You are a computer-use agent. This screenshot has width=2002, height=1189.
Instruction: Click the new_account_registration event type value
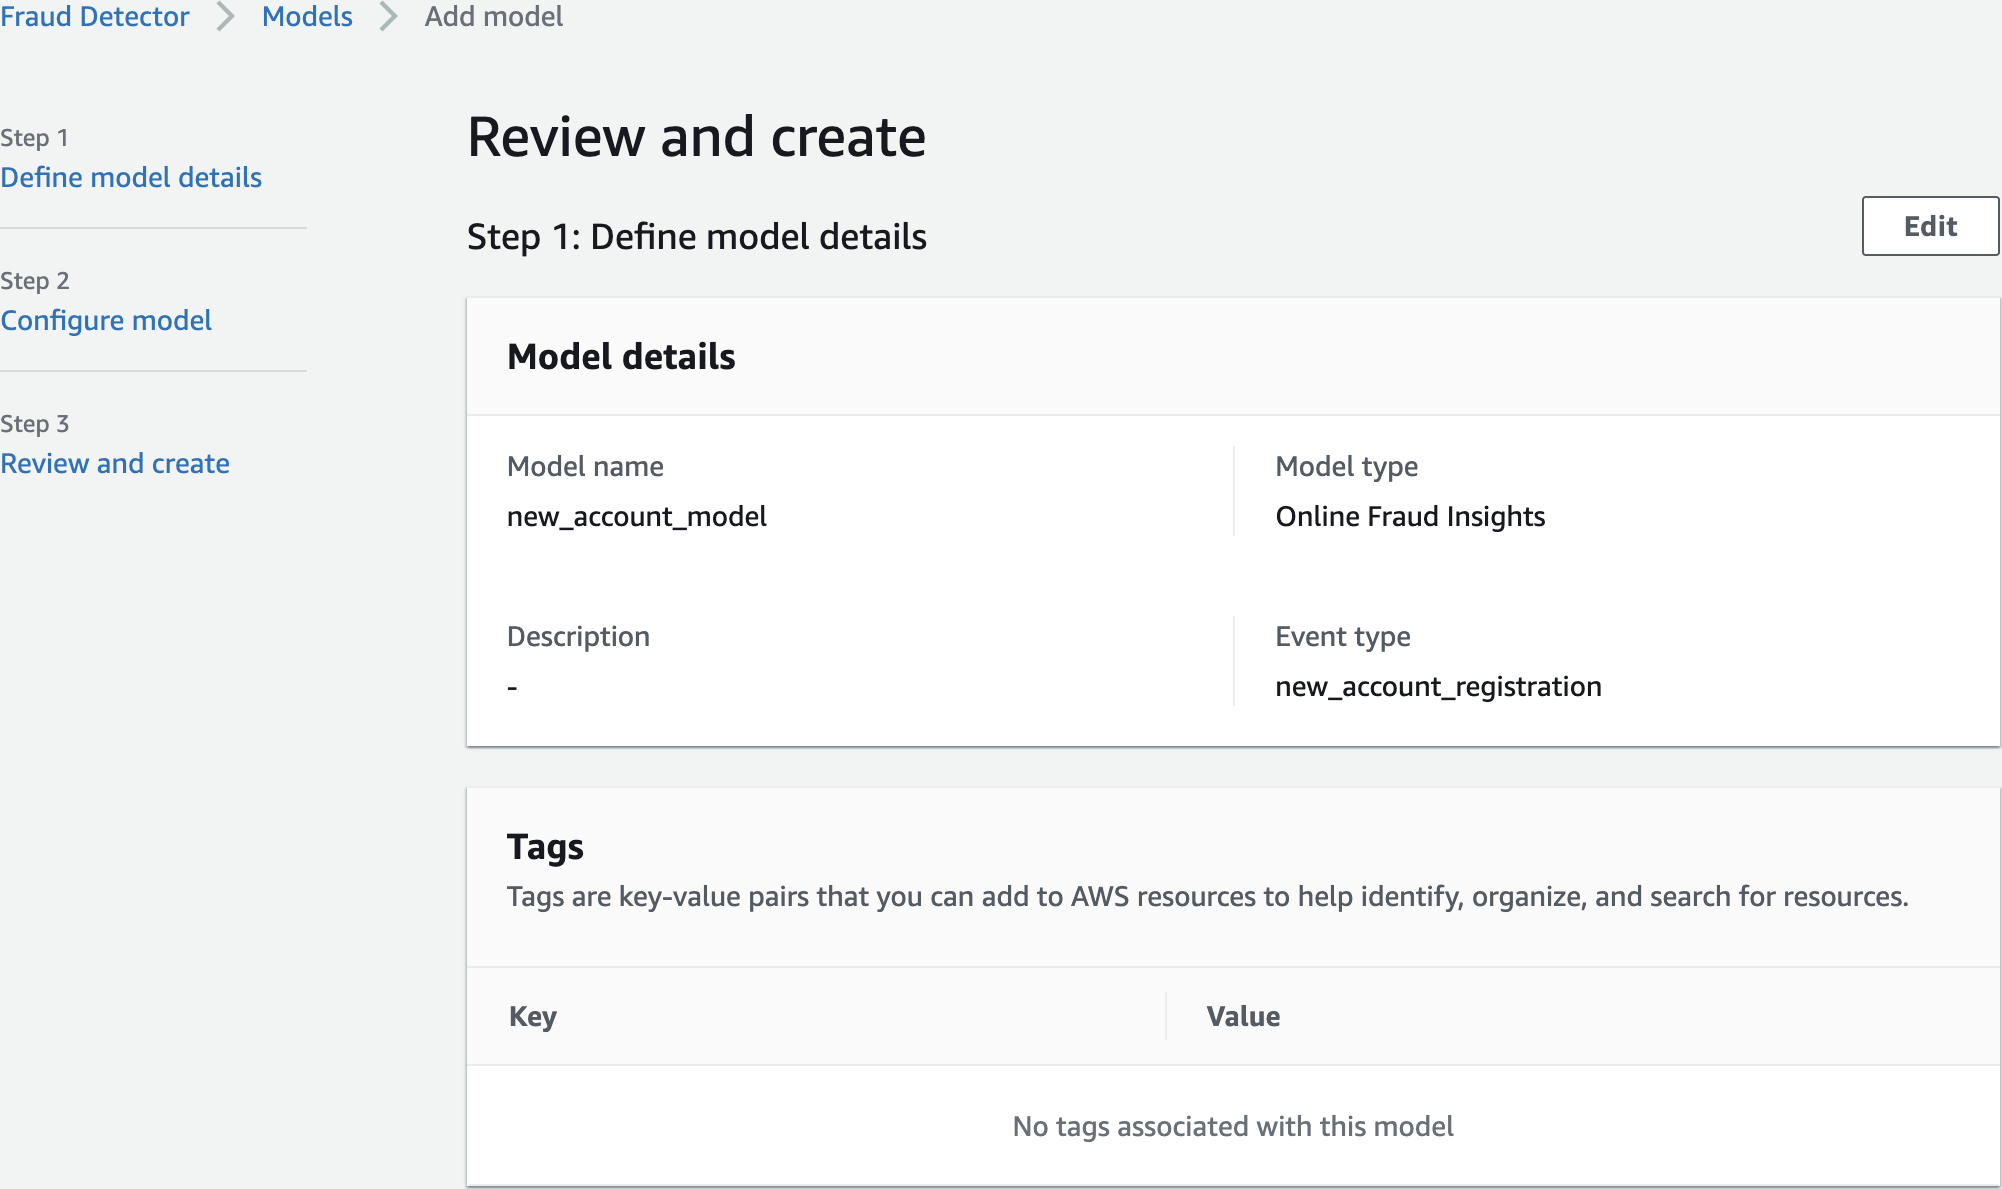pyautogui.click(x=1438, y=687)
